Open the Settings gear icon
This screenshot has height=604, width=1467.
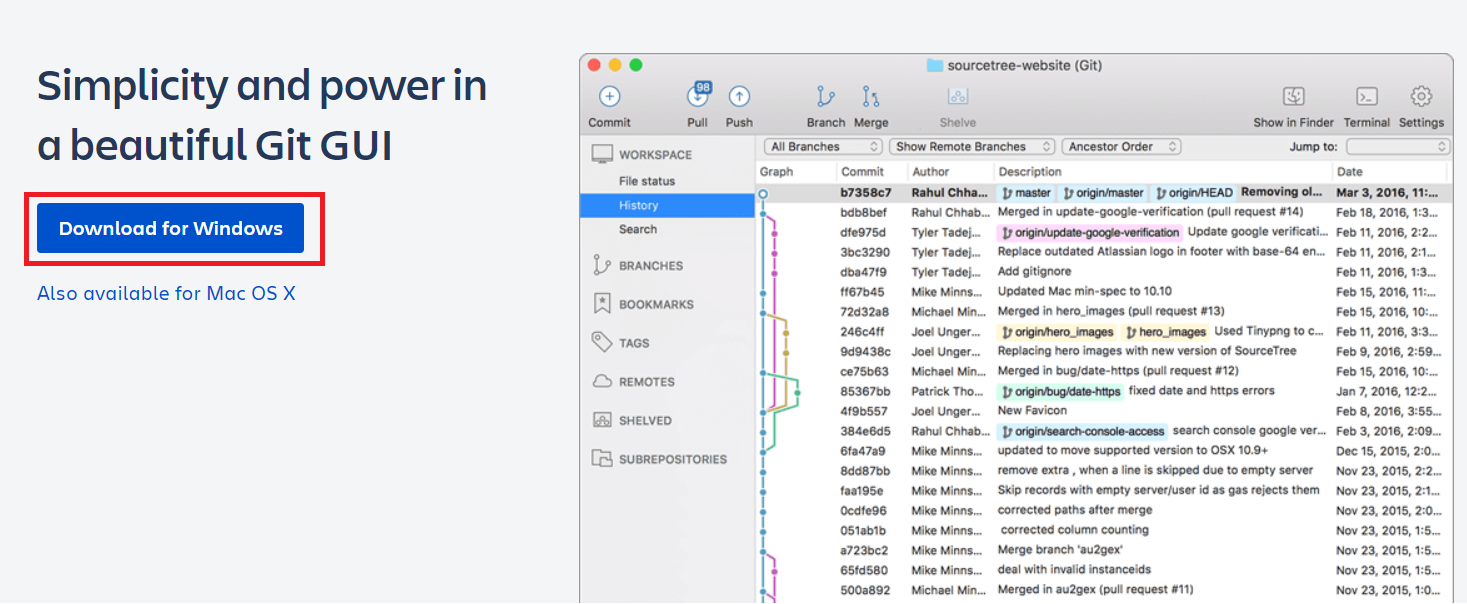click(x=1421, y=96)
